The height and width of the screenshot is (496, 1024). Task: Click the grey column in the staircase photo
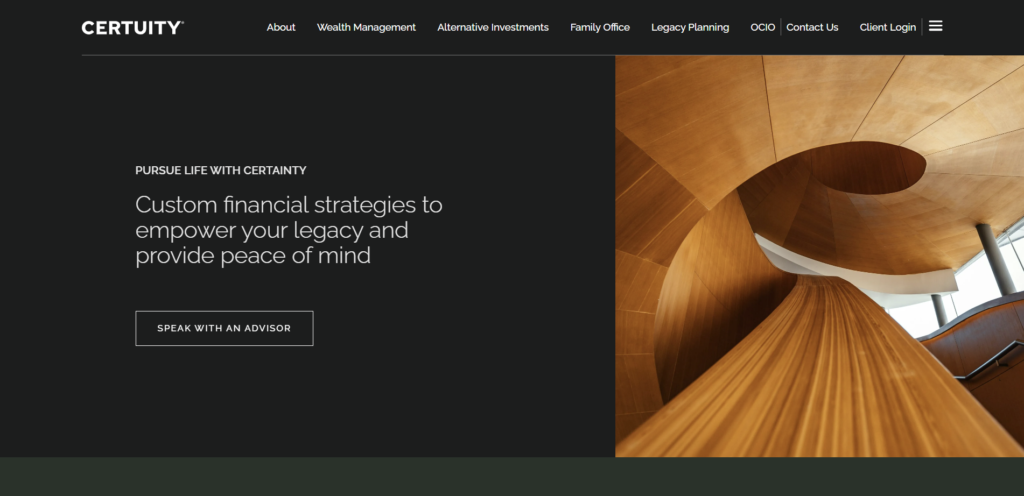pyautogui.click(x=995, y=259)
